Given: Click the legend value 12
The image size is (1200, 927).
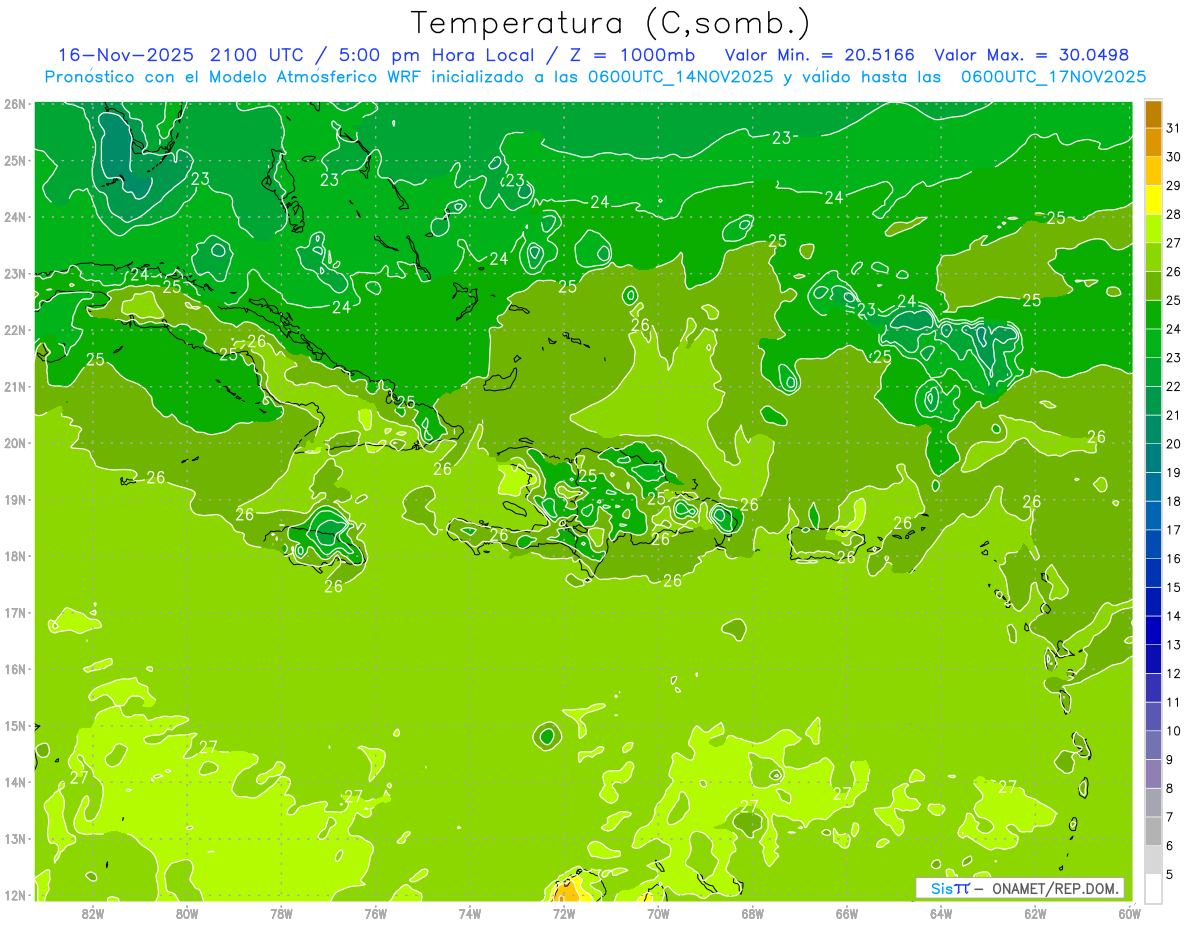Looking at the screenshot, I should (x=1173, y=673).
